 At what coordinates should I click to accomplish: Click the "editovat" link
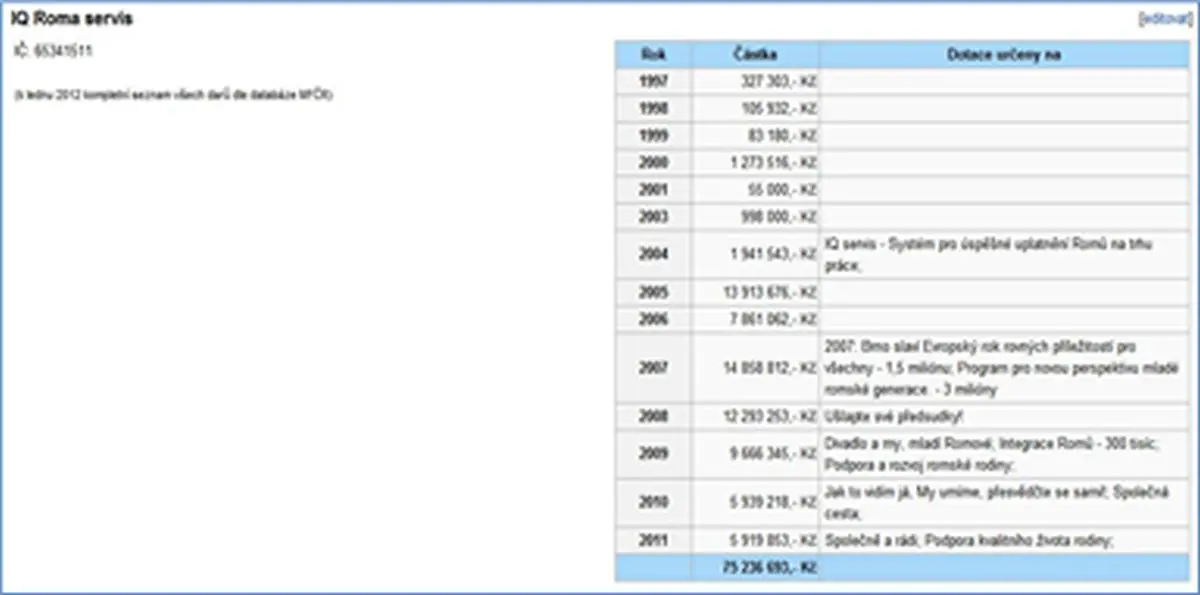pyautogui.click(x=1165, y=19)
